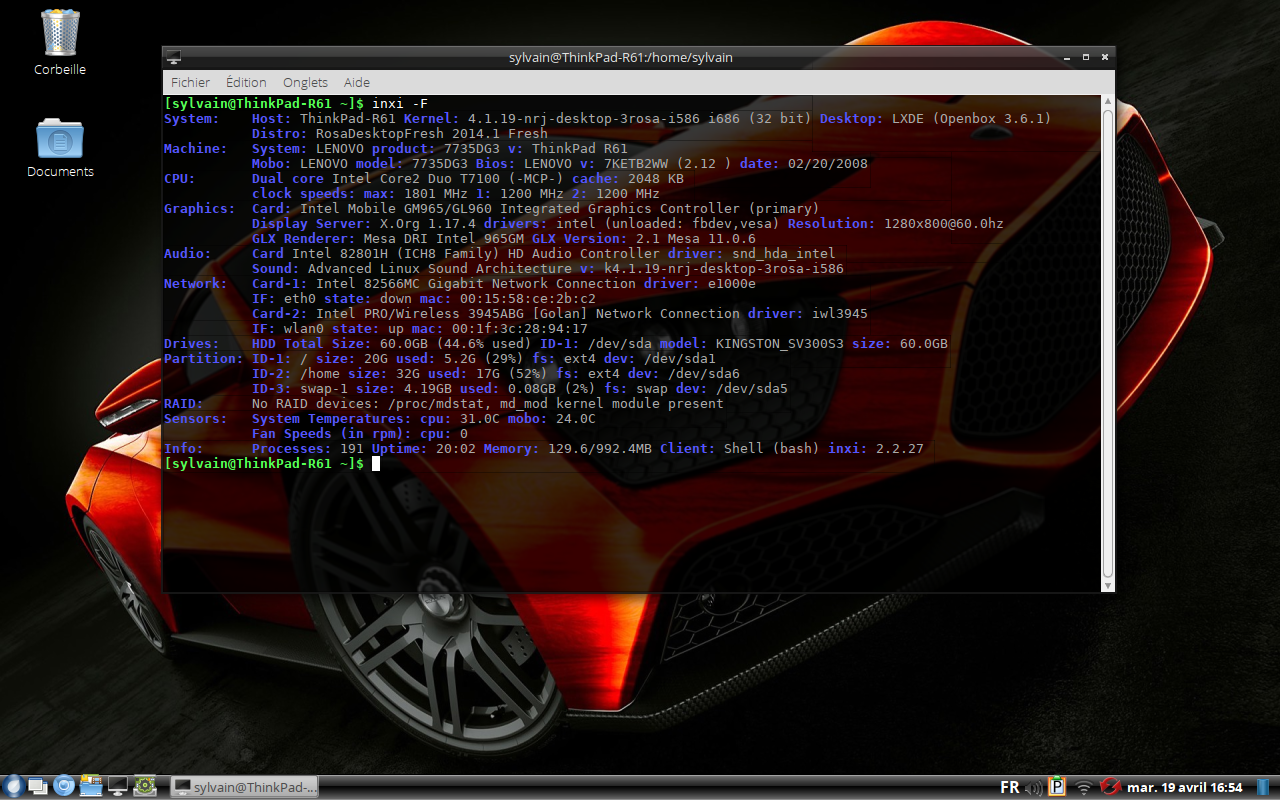1280x800 pixels.
Task: Click the terminal vertical scrollbar
Action: pyautogui.click(x=1107, y=340)
